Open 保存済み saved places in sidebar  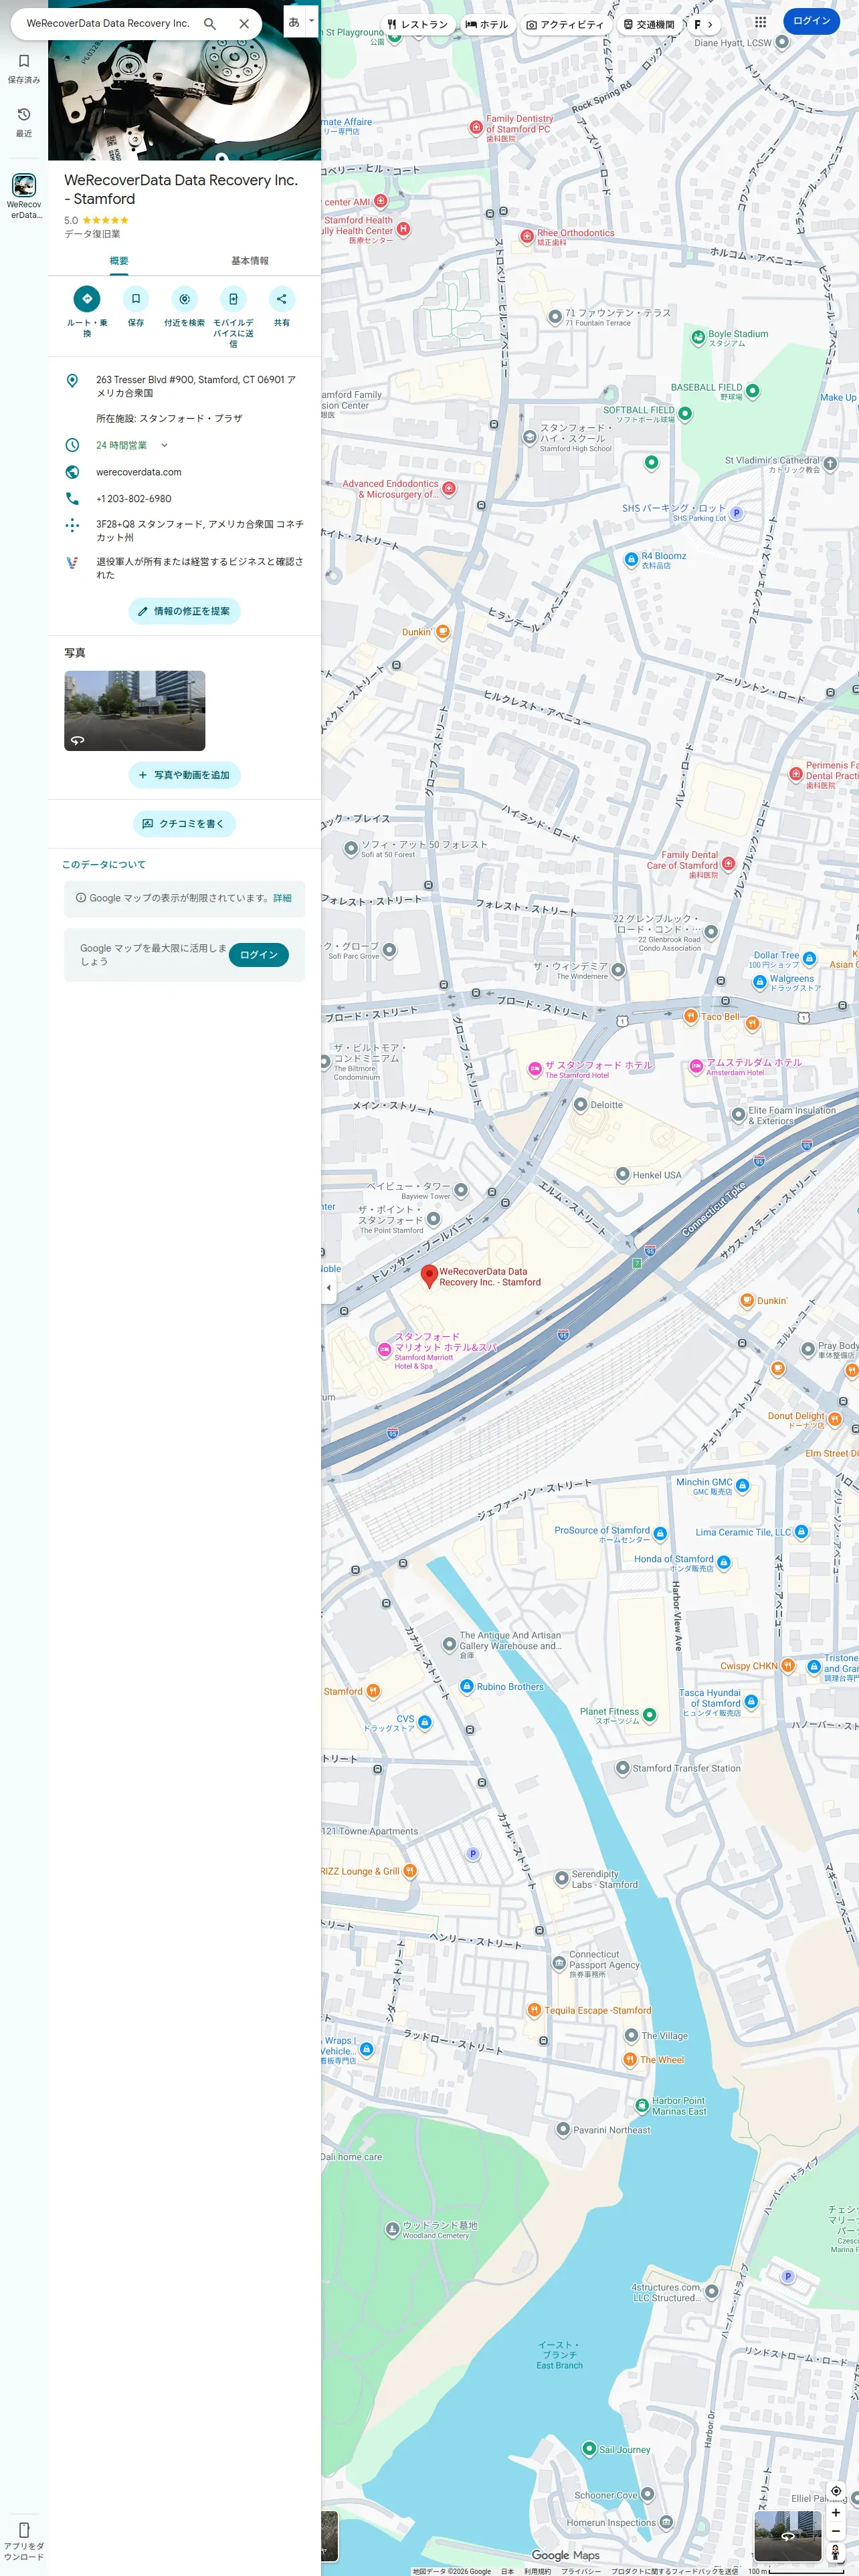pos(24,68)
